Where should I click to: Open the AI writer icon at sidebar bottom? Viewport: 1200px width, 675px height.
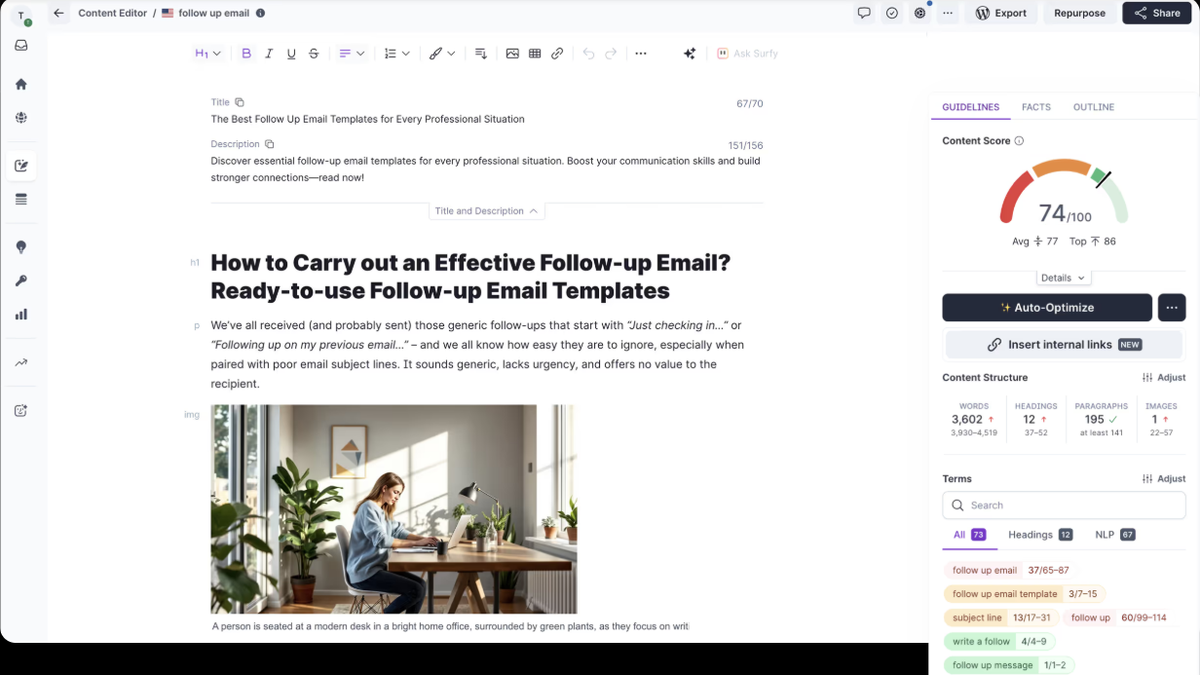coord(21,410)
